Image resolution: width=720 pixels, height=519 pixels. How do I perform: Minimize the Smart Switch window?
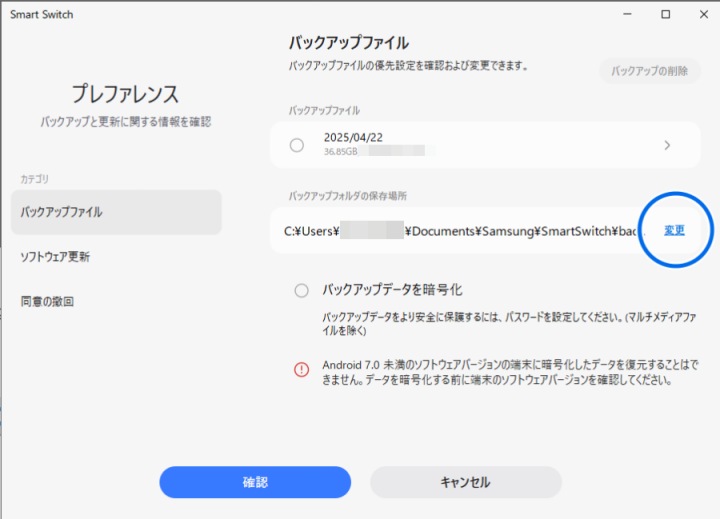pos(627,15)
